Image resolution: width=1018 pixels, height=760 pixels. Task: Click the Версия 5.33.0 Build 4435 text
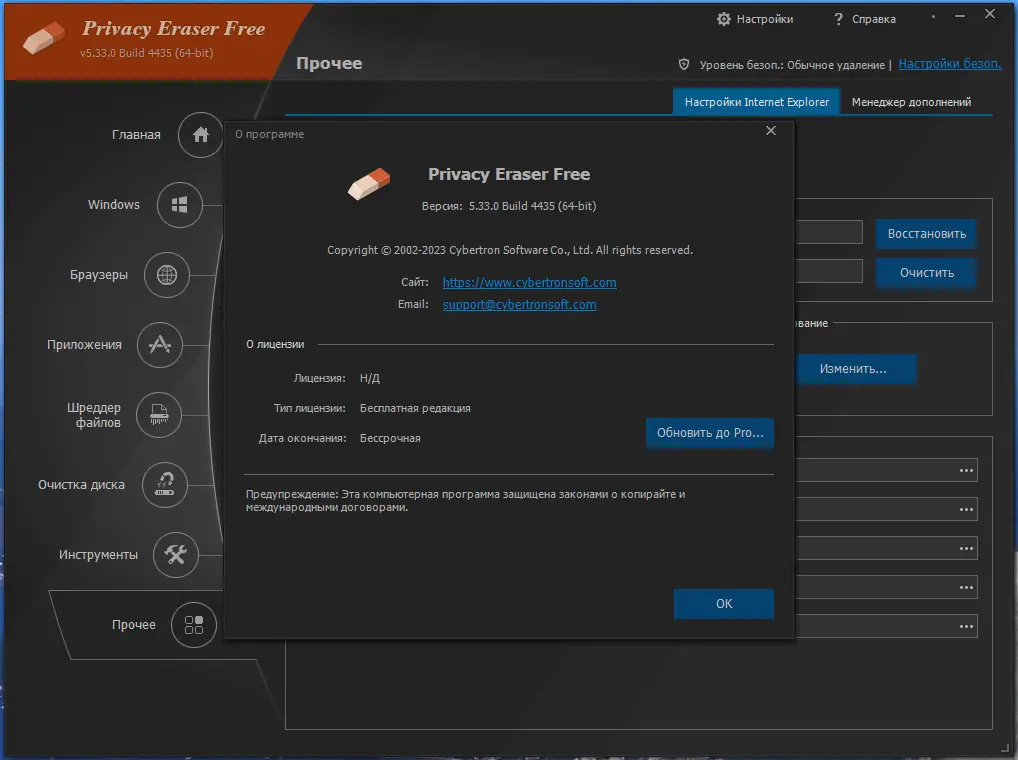[x=509, y=206]
